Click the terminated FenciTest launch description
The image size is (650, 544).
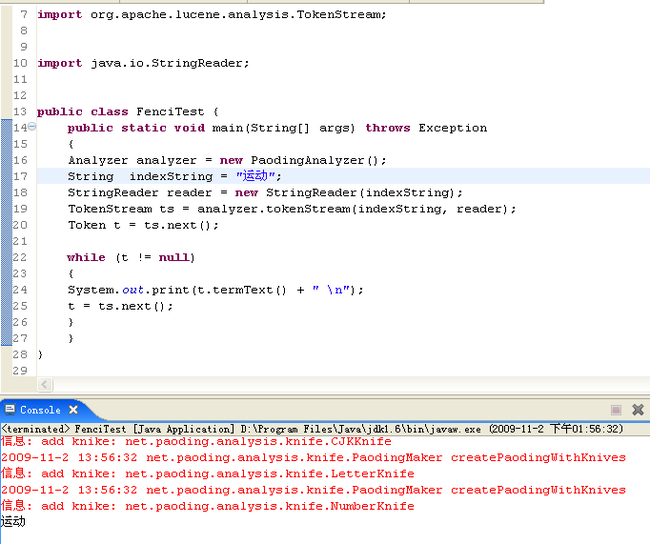click(313, 429)
